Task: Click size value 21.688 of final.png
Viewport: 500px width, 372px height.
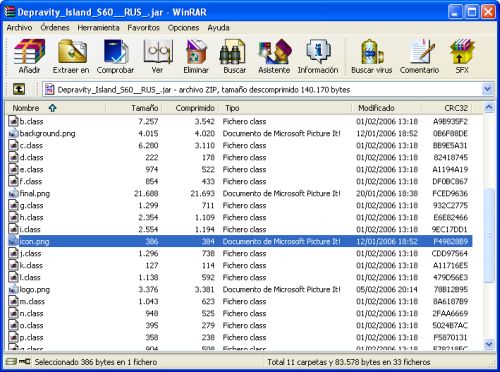Action: tap(146, 194)
